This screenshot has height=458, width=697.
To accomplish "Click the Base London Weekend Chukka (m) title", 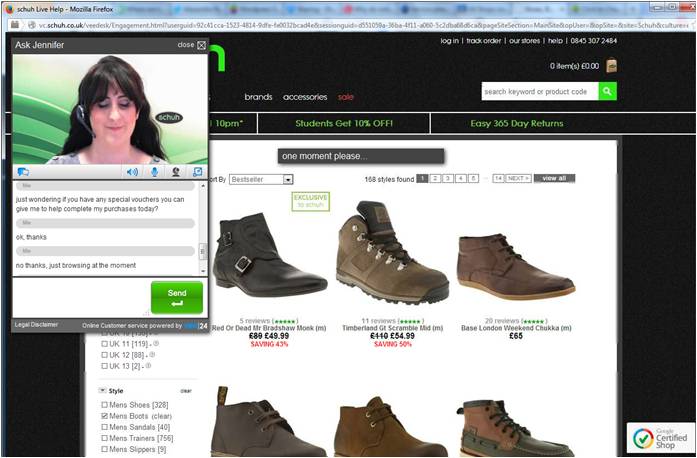I will point(516,328).
